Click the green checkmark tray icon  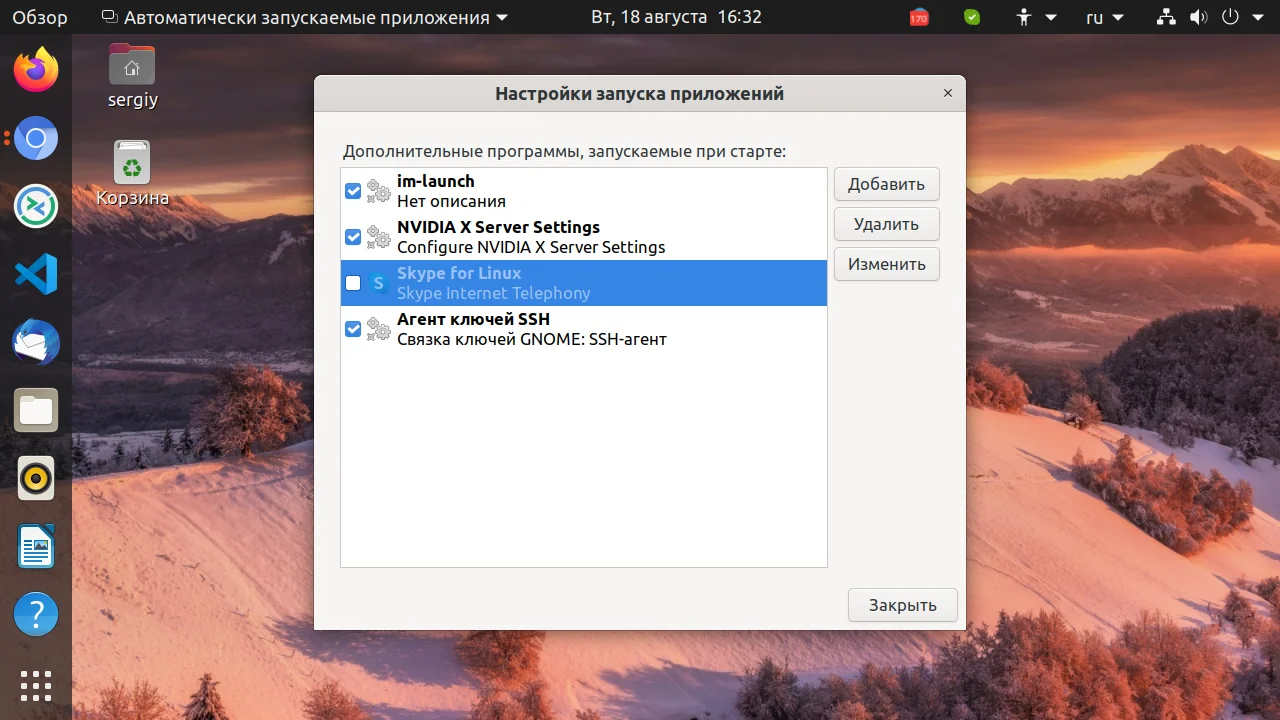(x=971, y=17)
